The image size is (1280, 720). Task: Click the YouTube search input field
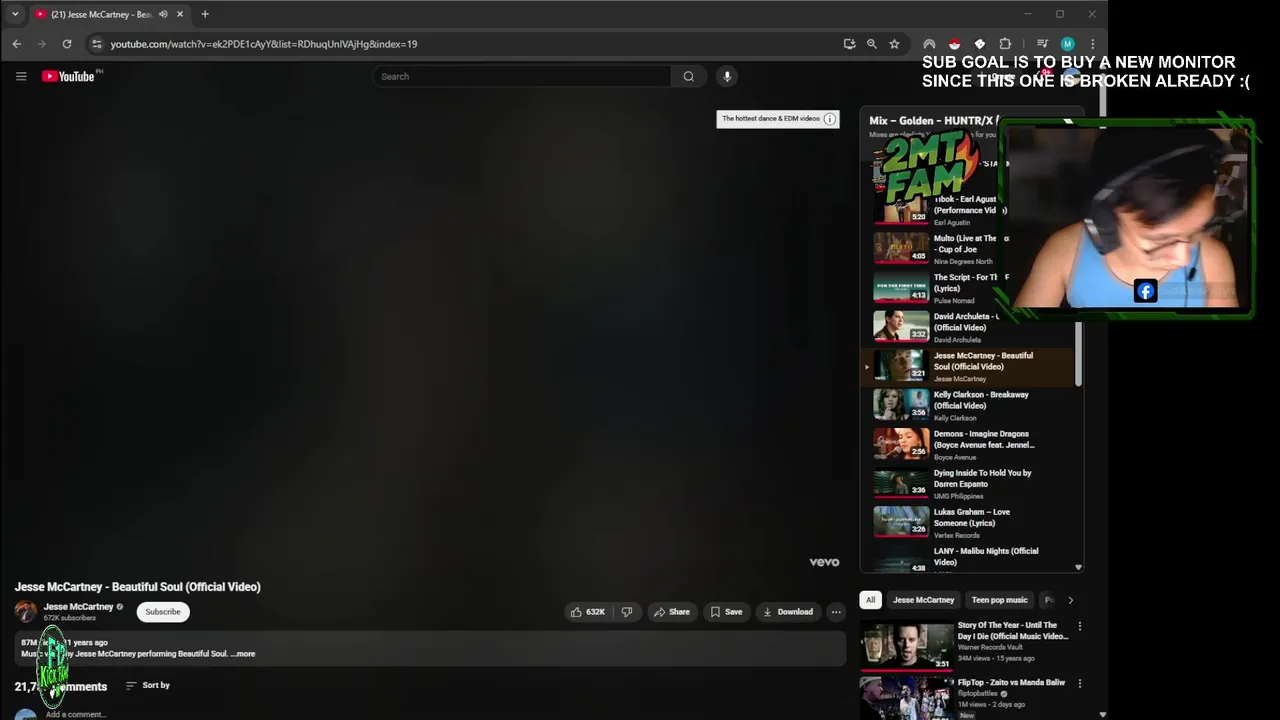click(521, 76)
